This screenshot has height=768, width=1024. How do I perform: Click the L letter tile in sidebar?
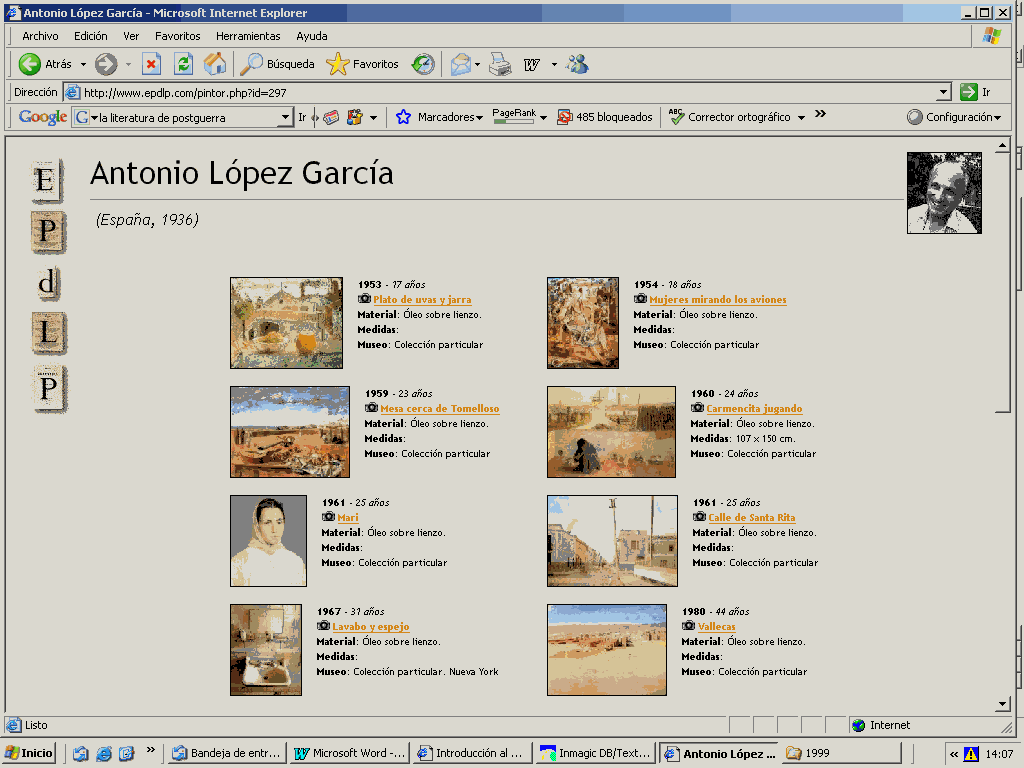click(48, 333)
